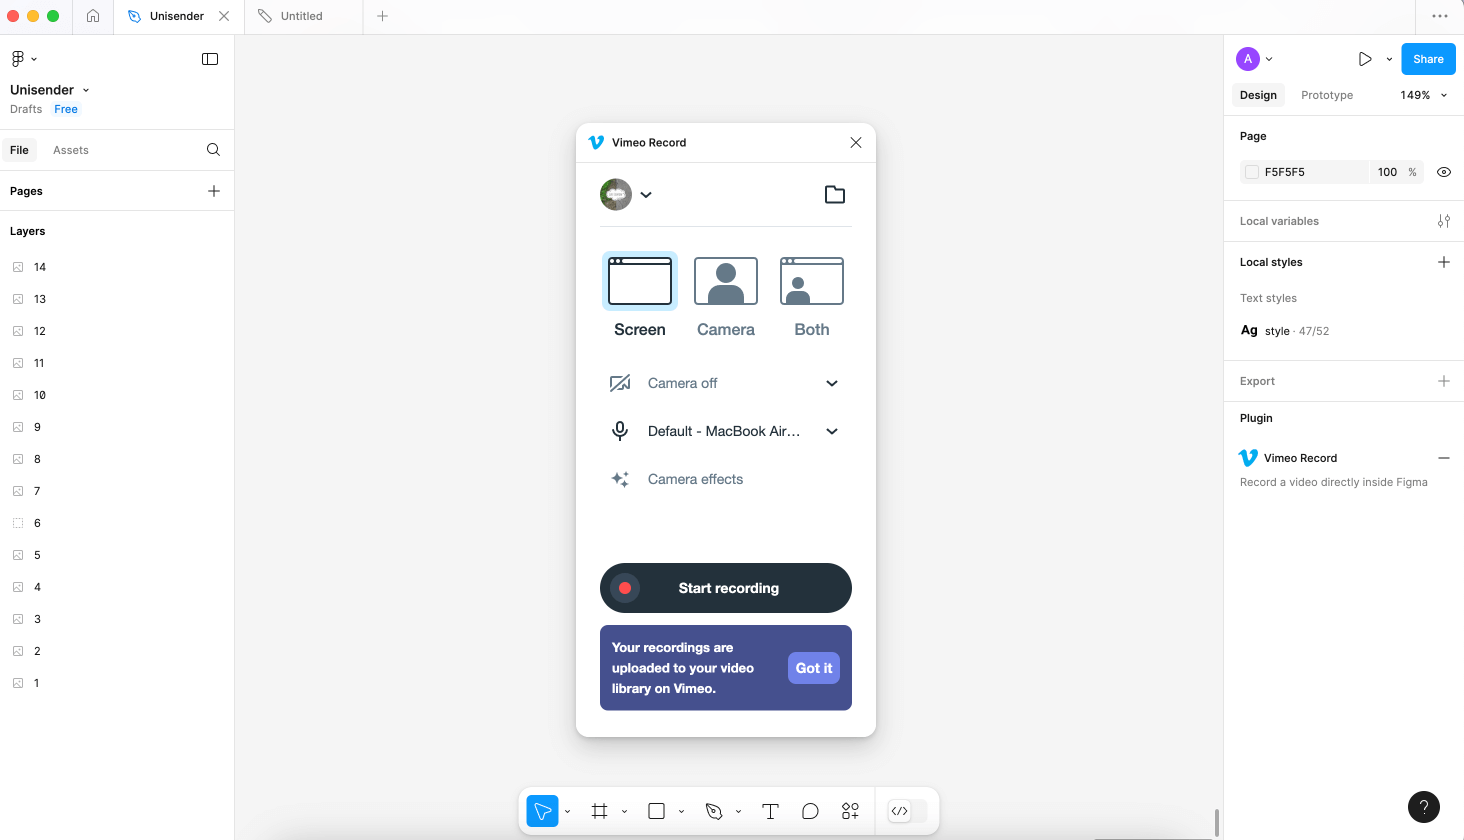Open user avatar A menu
The width and height of the screenshot is (1464, 840).
pos(1254,59)
